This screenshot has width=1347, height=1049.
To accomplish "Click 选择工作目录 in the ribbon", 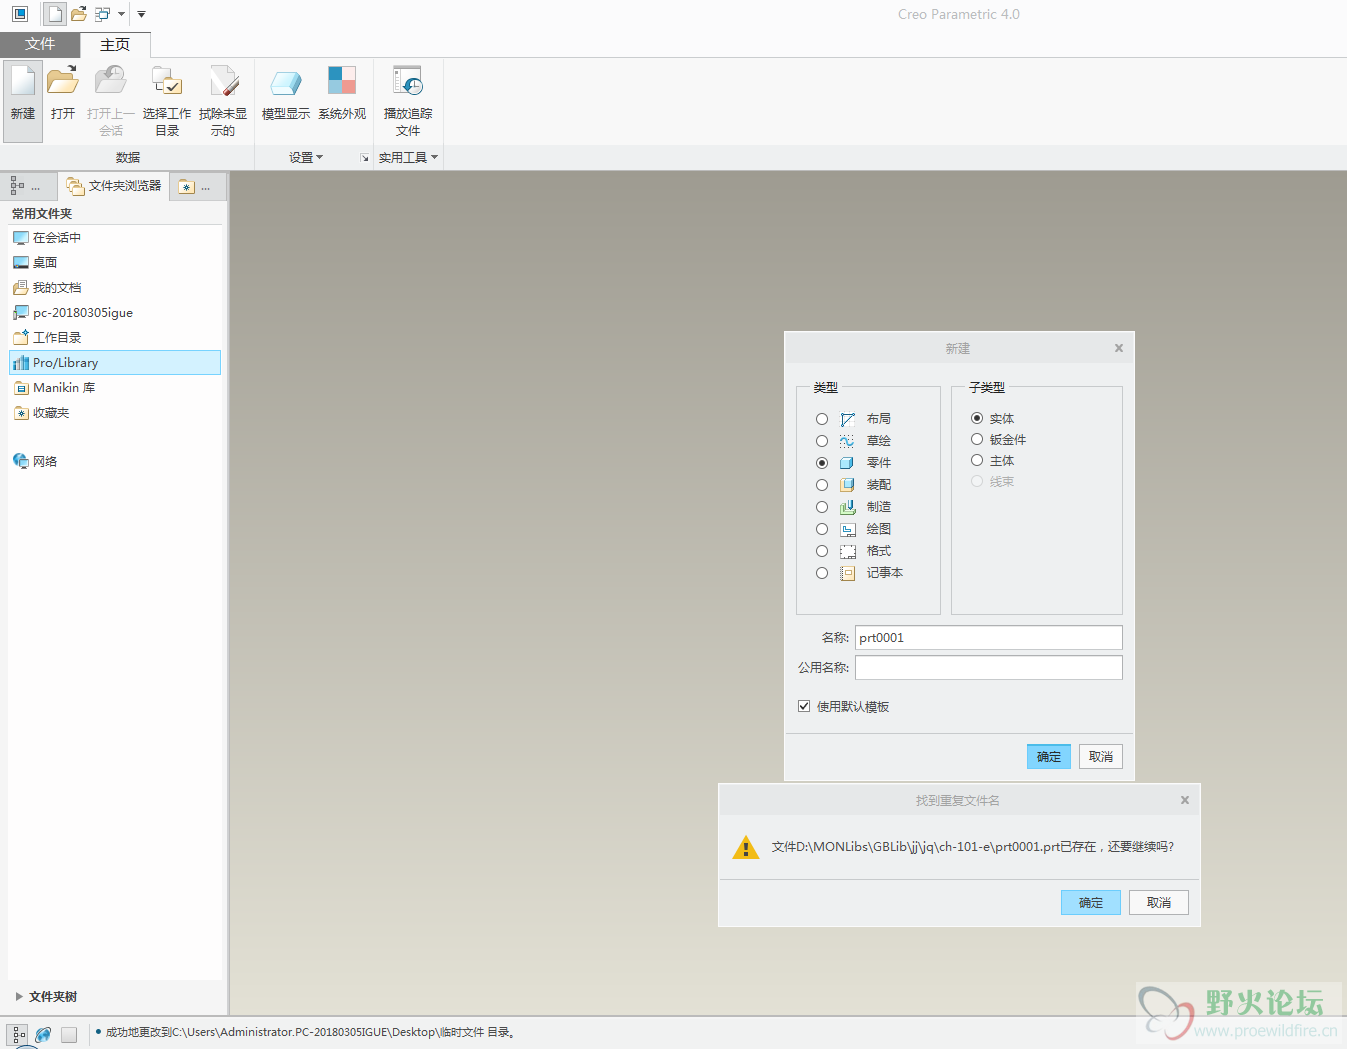I will [167, 100].
